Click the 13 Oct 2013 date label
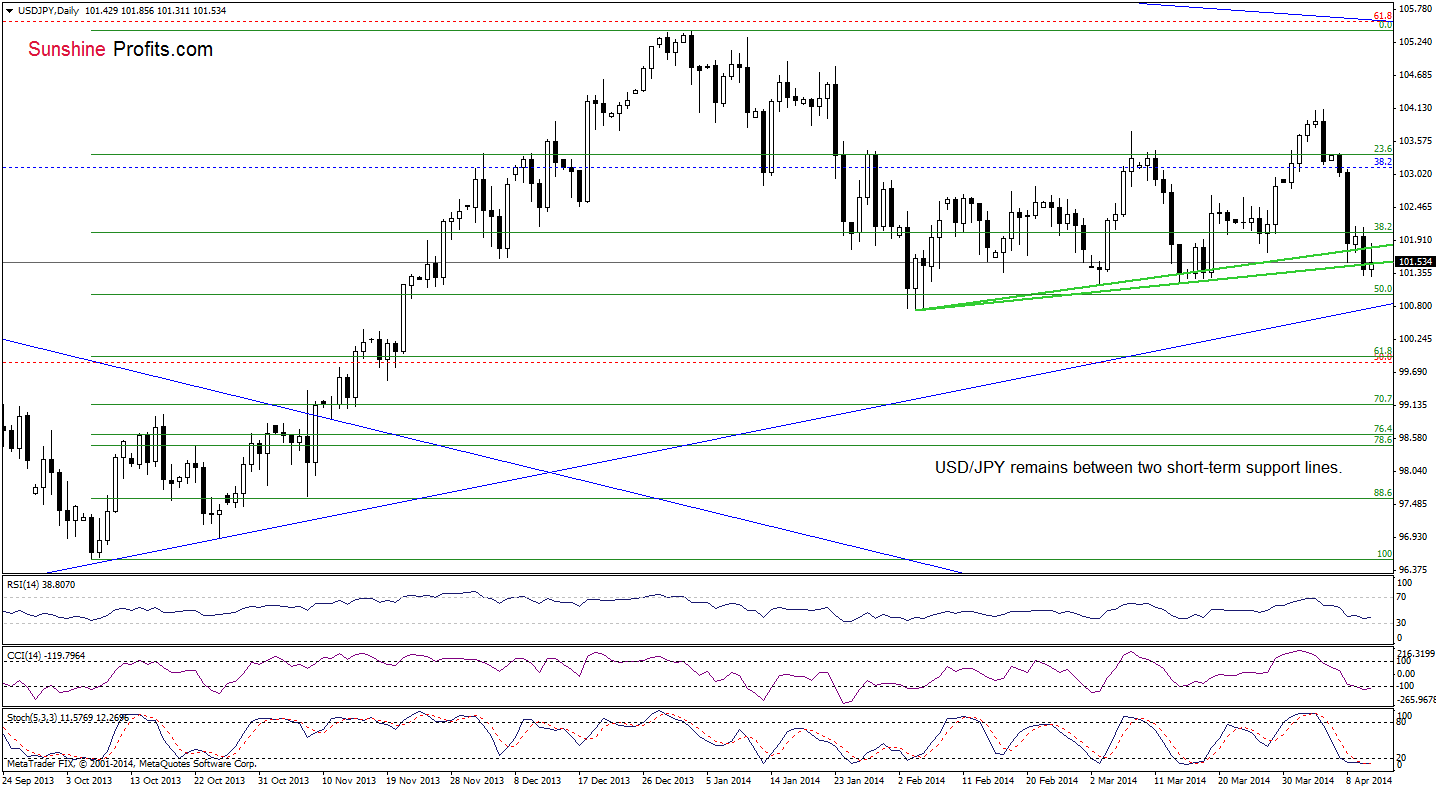The width and height of the screenshot is (1436, 789). click(x=157, y=779)
